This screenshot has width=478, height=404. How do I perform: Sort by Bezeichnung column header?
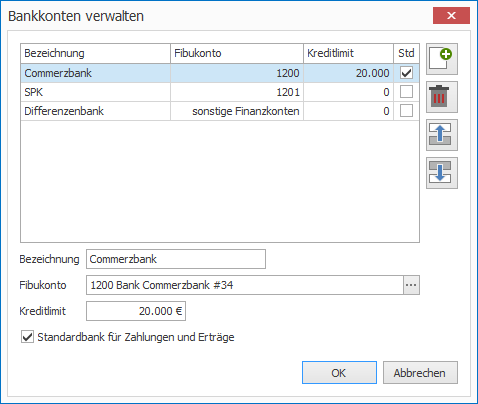[95, 53]
